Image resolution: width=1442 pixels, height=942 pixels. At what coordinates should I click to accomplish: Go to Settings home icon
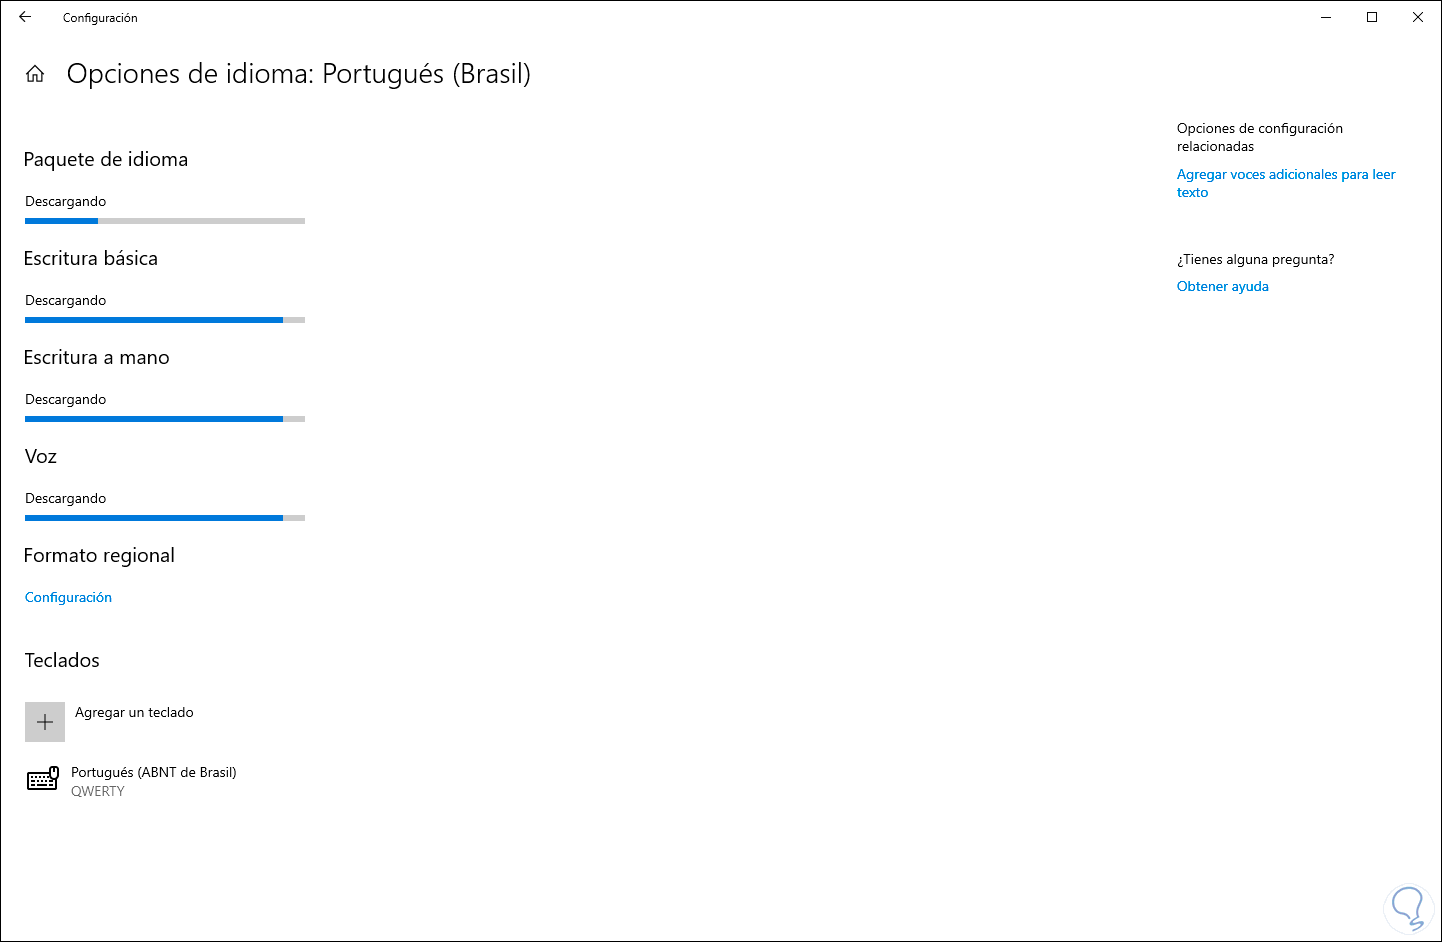(35, 74)
